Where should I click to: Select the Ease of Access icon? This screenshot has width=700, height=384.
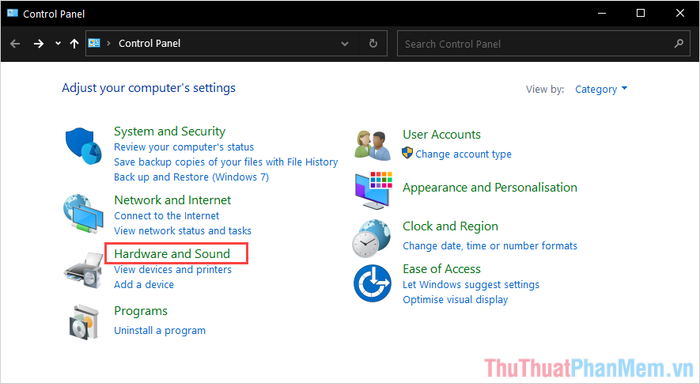372,283
